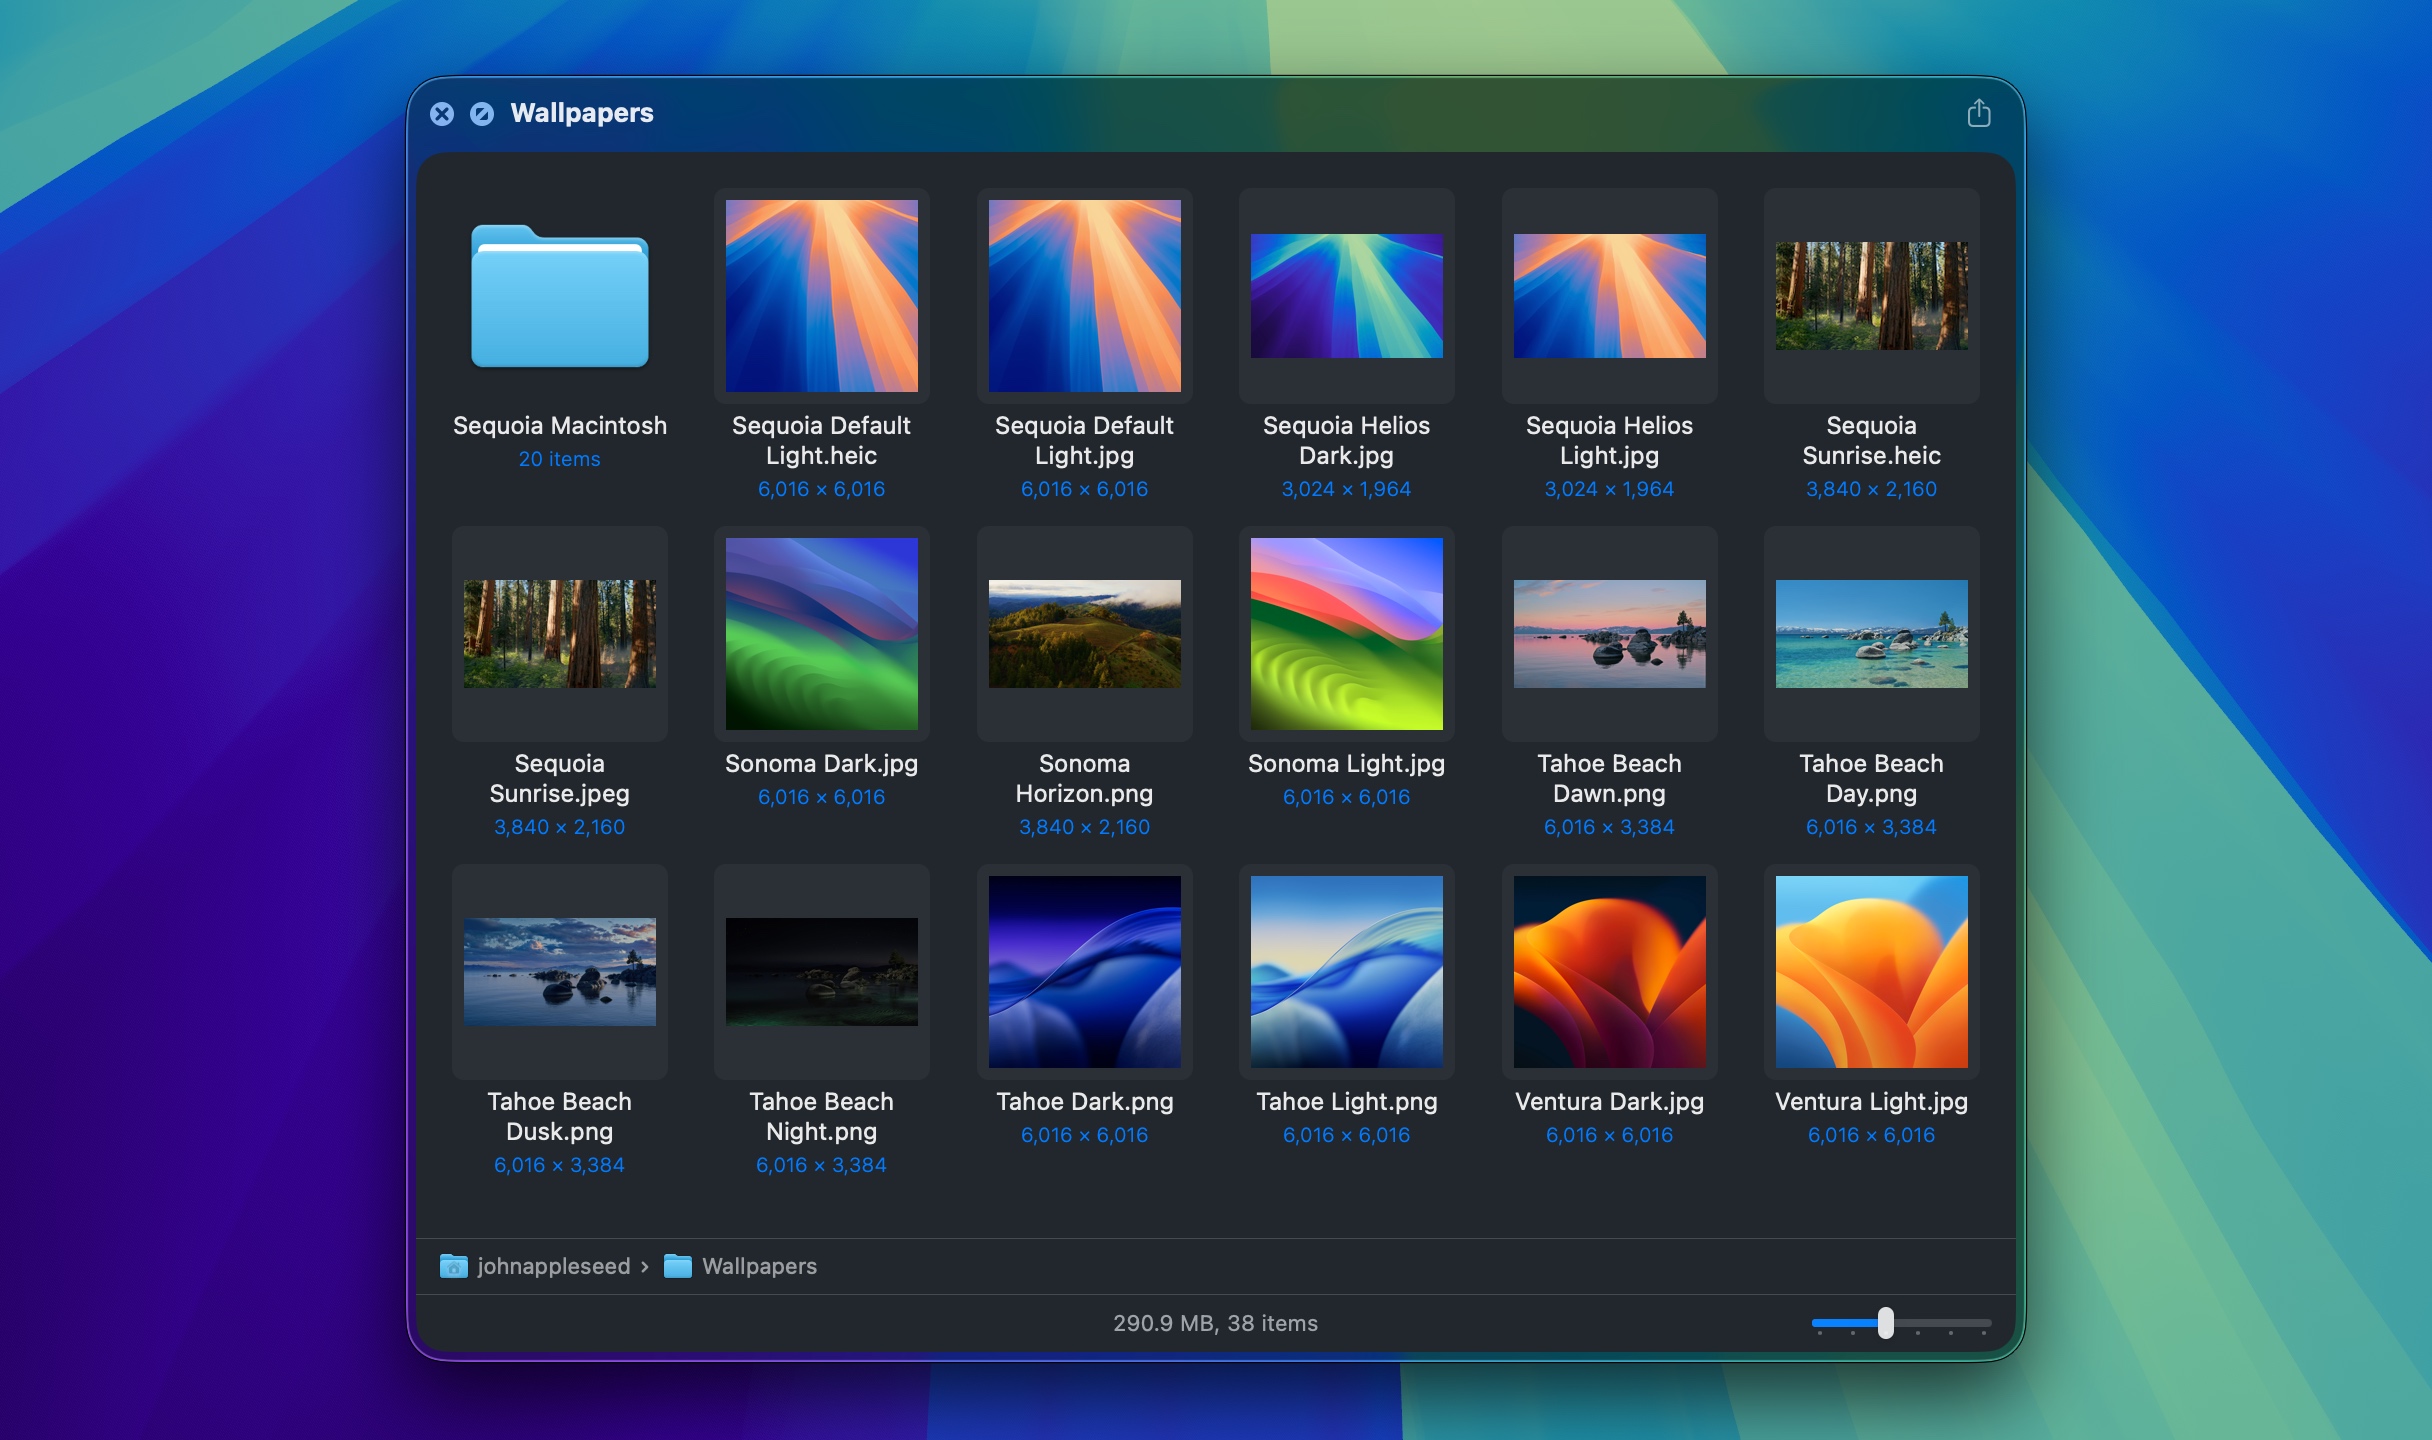Select the Tahoe Light.png wallpaper

(1346, 972)
